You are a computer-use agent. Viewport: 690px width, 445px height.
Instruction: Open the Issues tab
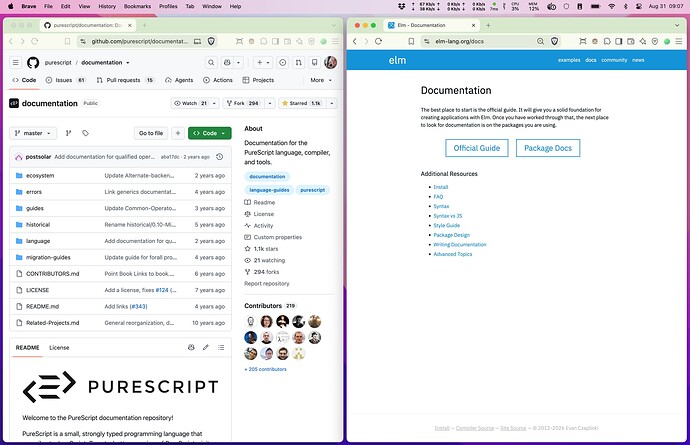pos(66,80)
